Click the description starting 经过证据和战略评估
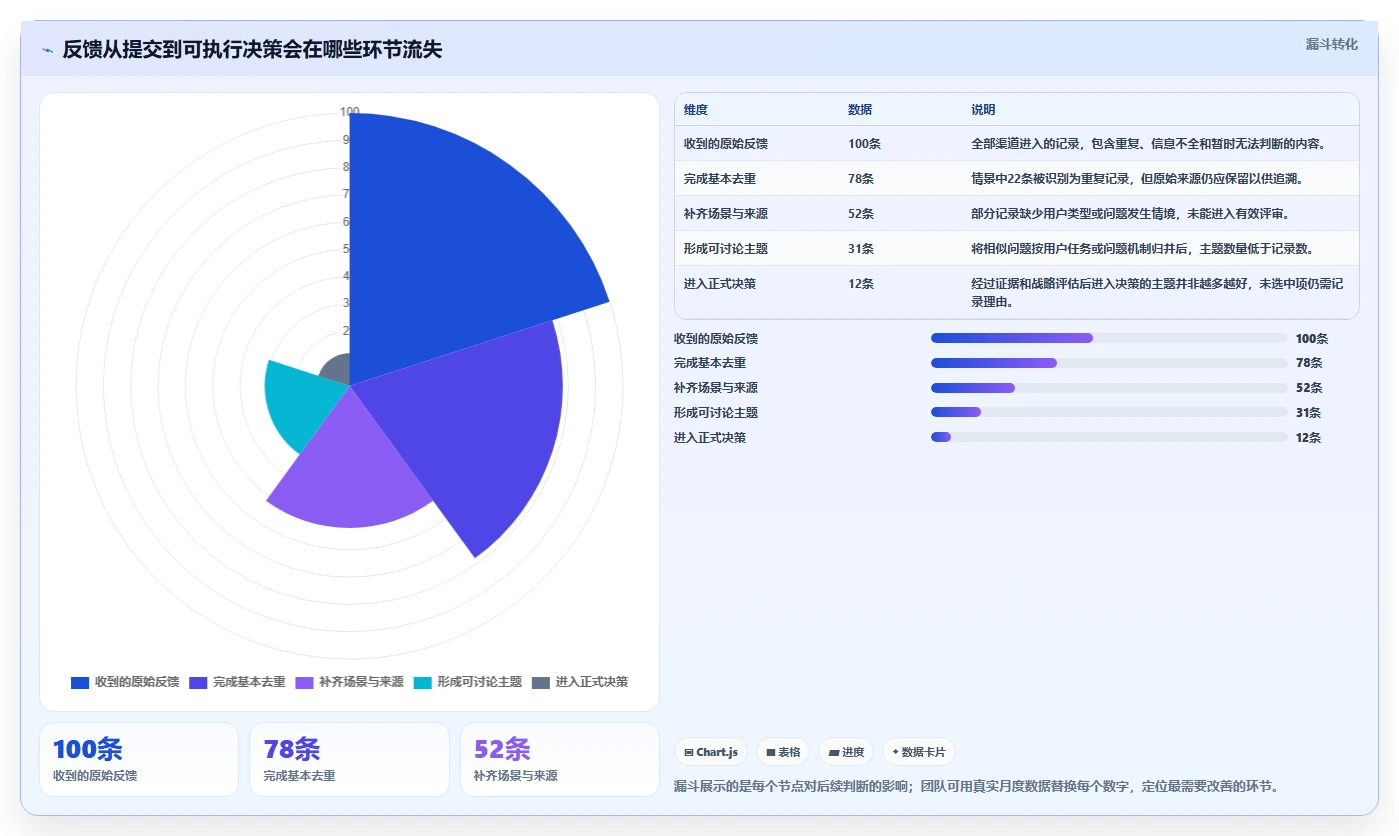The image size is (1399, 836). [1157, 293]
